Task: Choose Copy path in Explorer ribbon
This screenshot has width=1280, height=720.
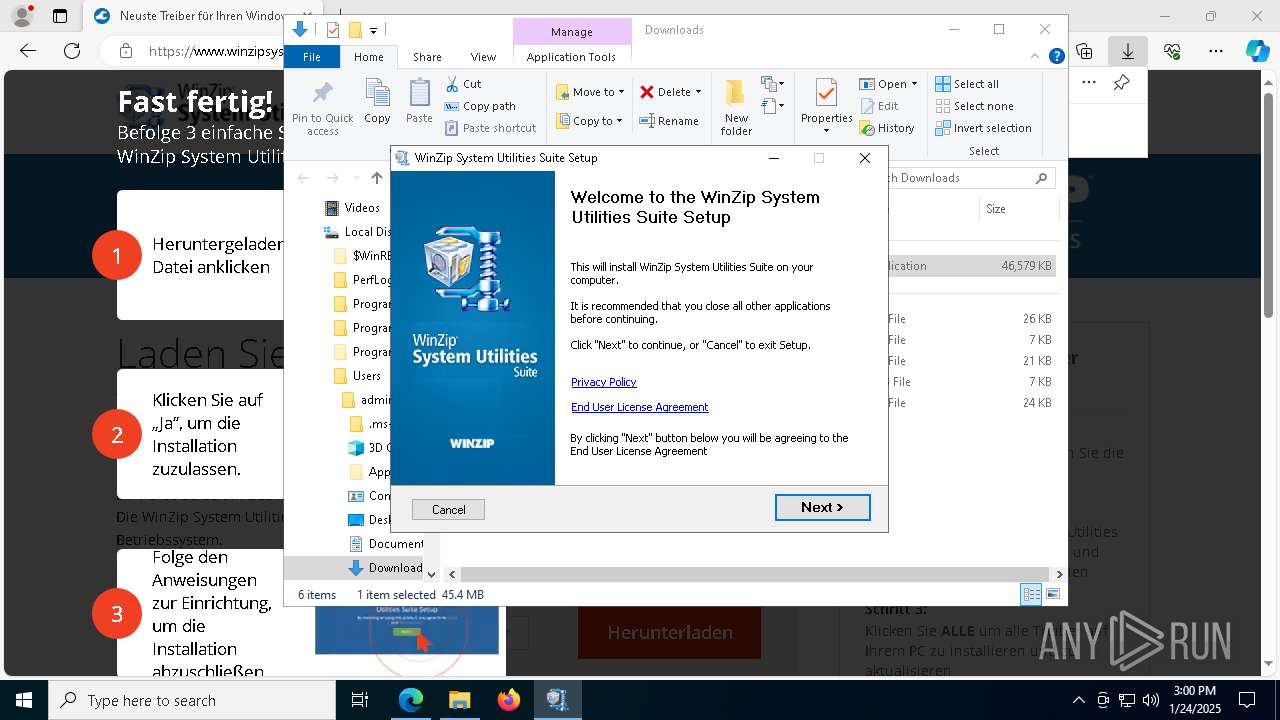Action: click(480, 106)
